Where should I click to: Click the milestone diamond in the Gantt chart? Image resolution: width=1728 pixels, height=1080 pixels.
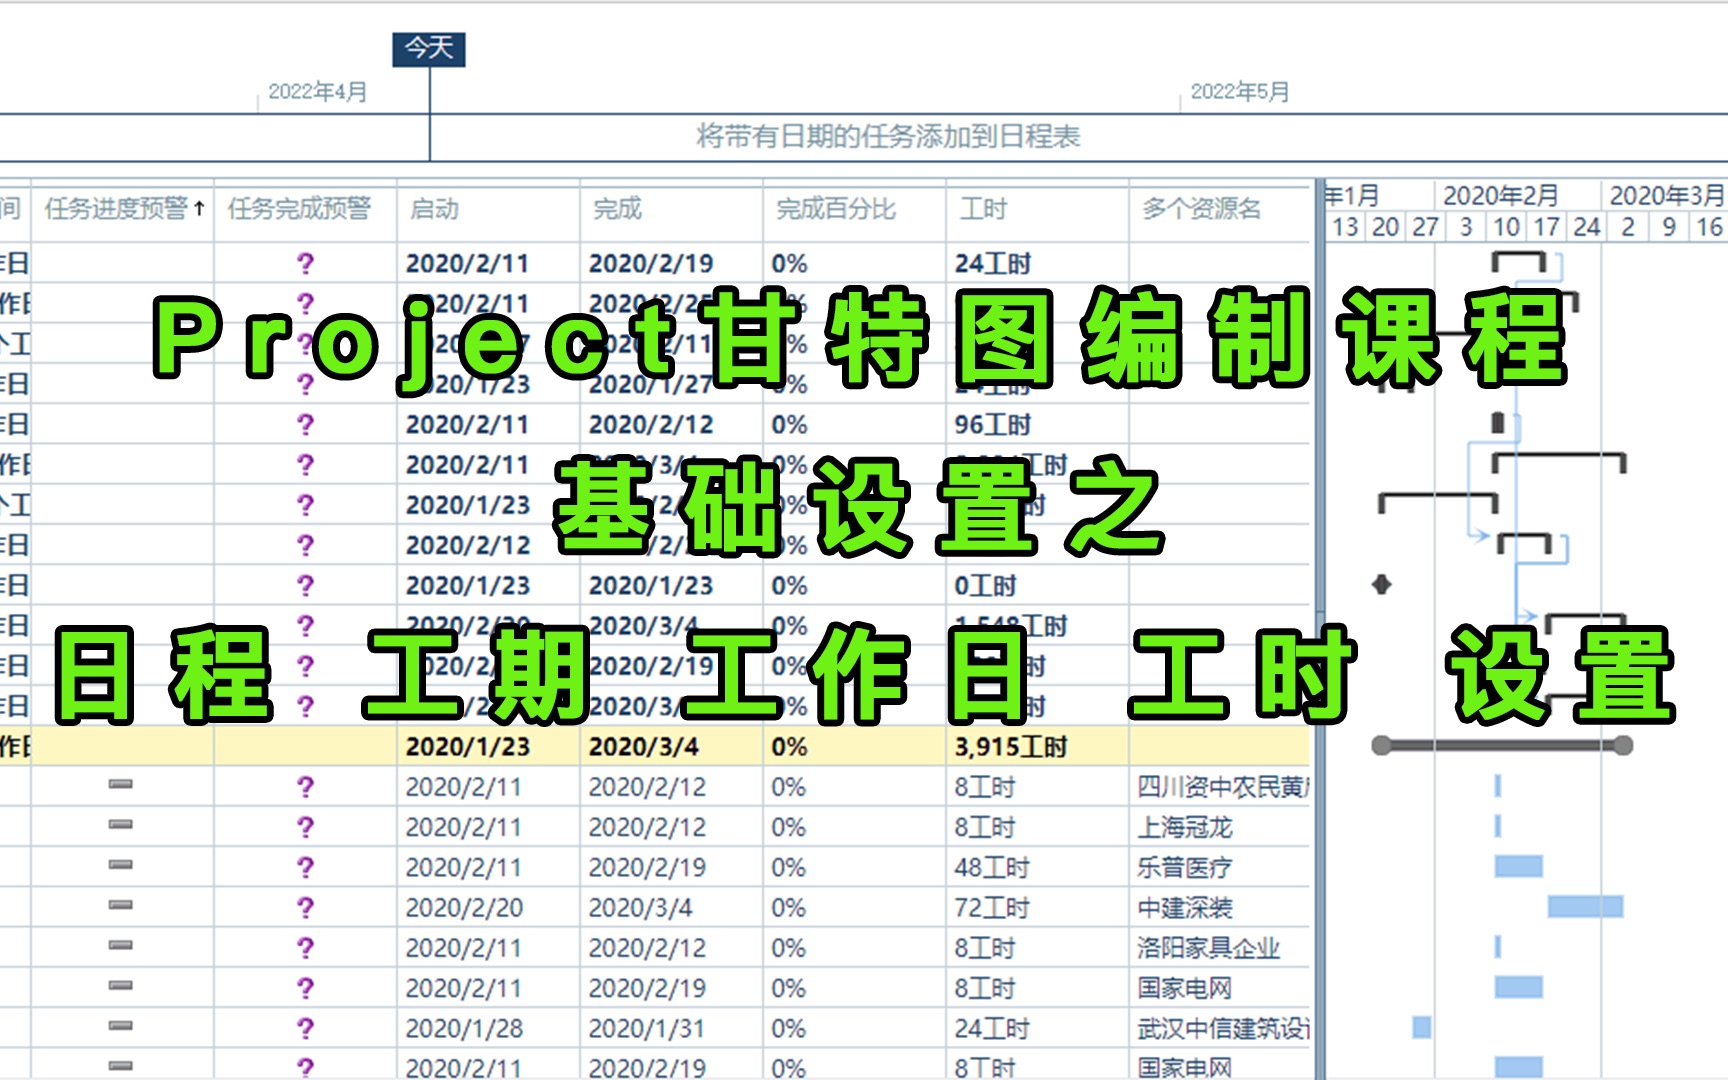(1382, 584)
